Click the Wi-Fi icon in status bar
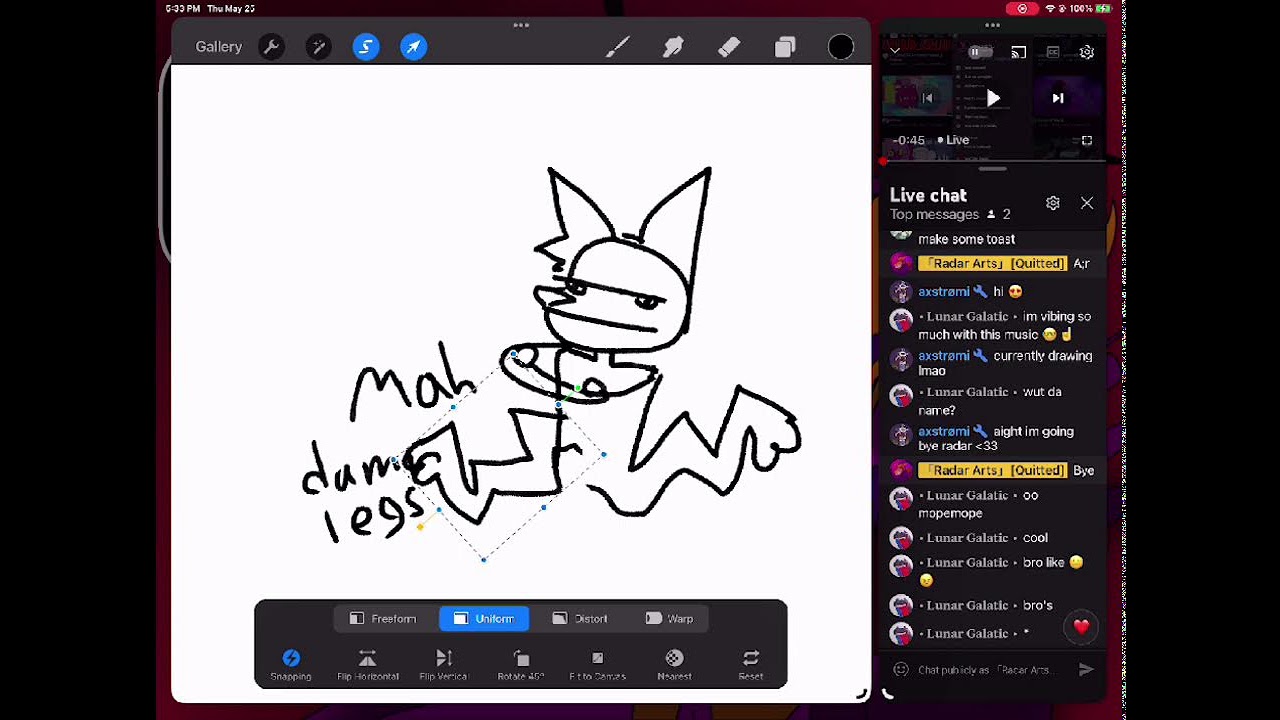Viewport: 1280px width, 720px height. 1050,8
